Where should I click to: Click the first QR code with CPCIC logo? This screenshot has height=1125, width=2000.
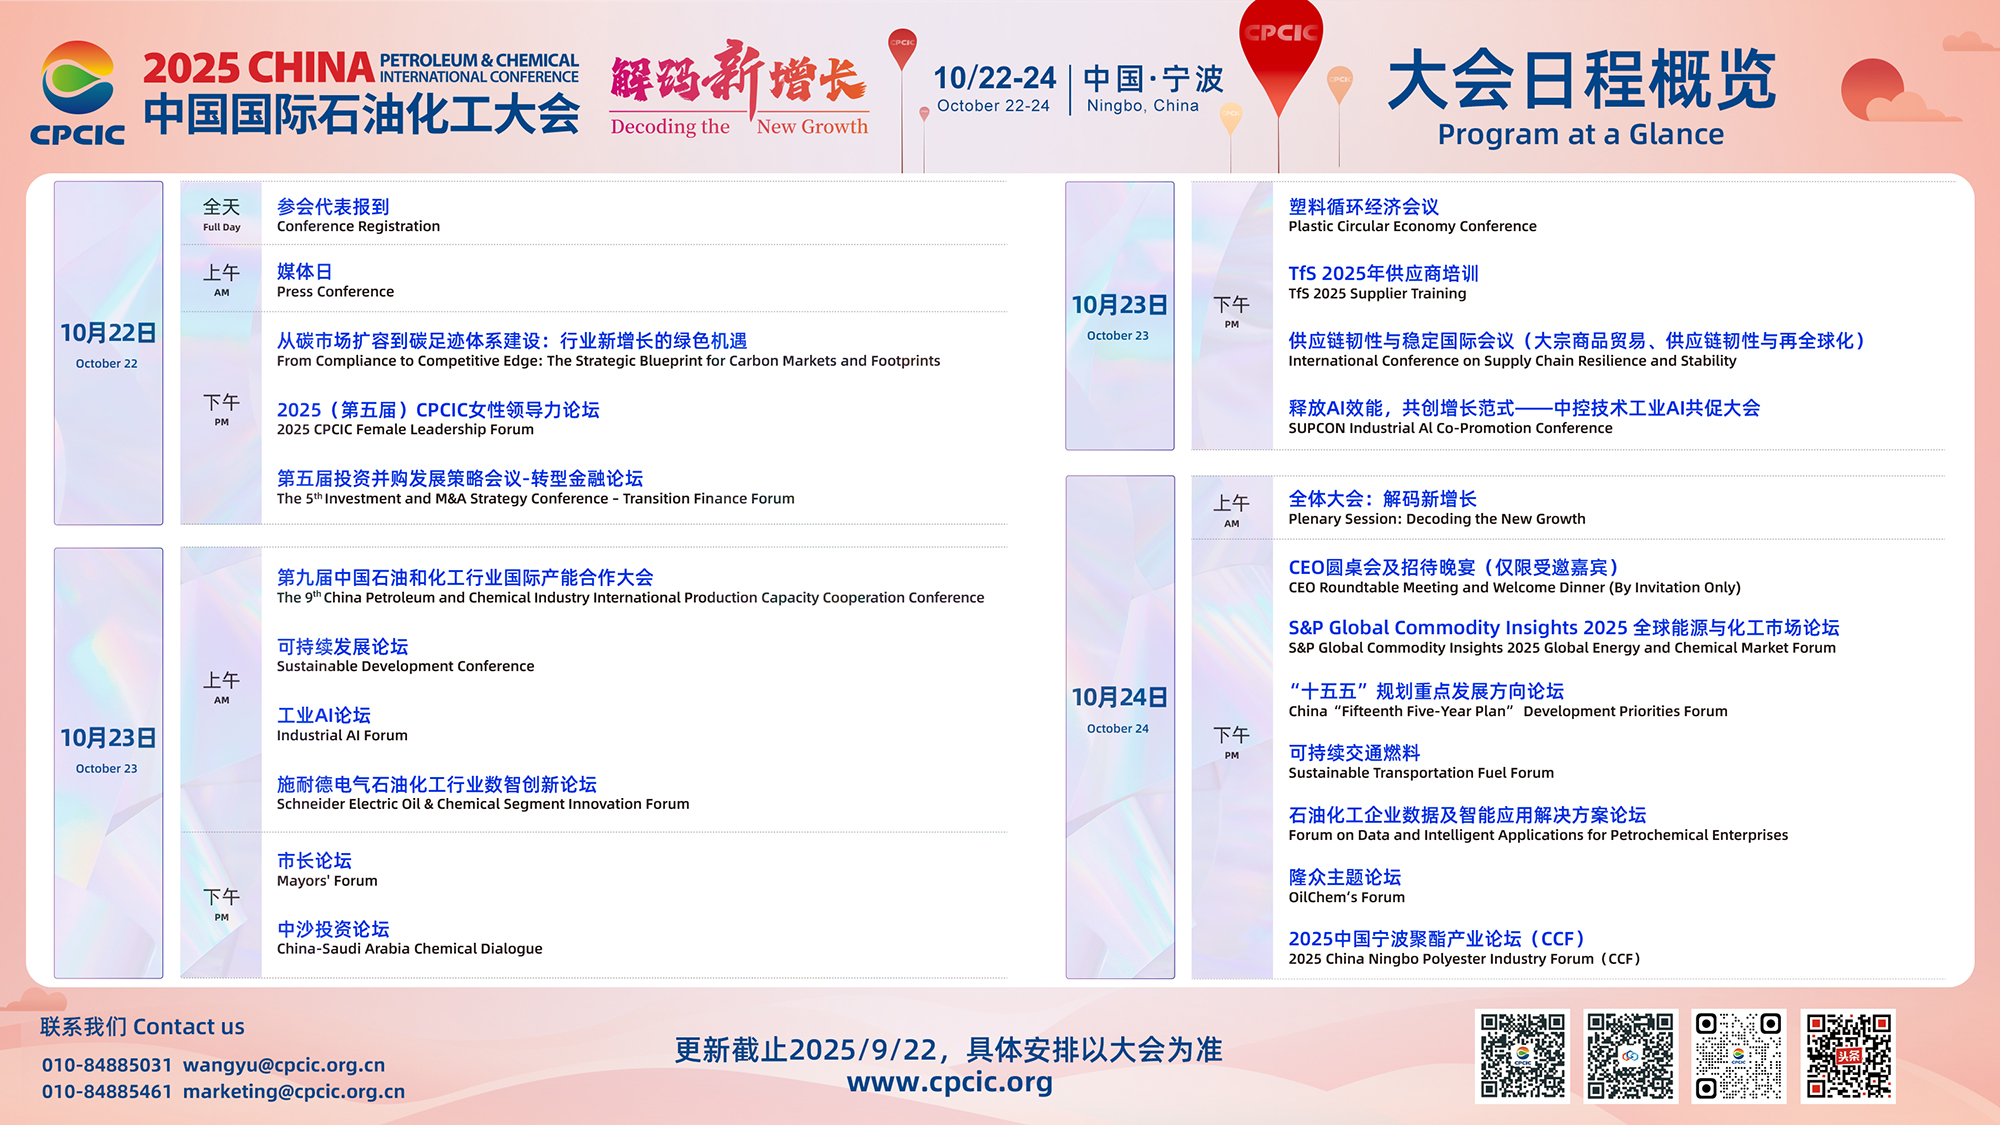(x=1522, y=1056)
